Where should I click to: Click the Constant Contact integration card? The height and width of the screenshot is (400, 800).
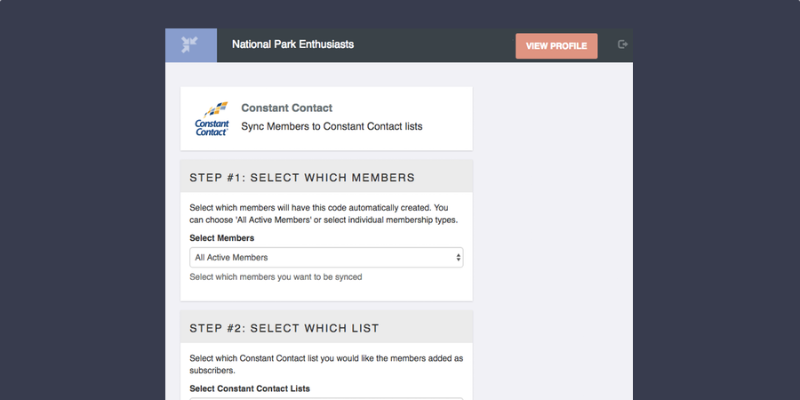point(326,118)
